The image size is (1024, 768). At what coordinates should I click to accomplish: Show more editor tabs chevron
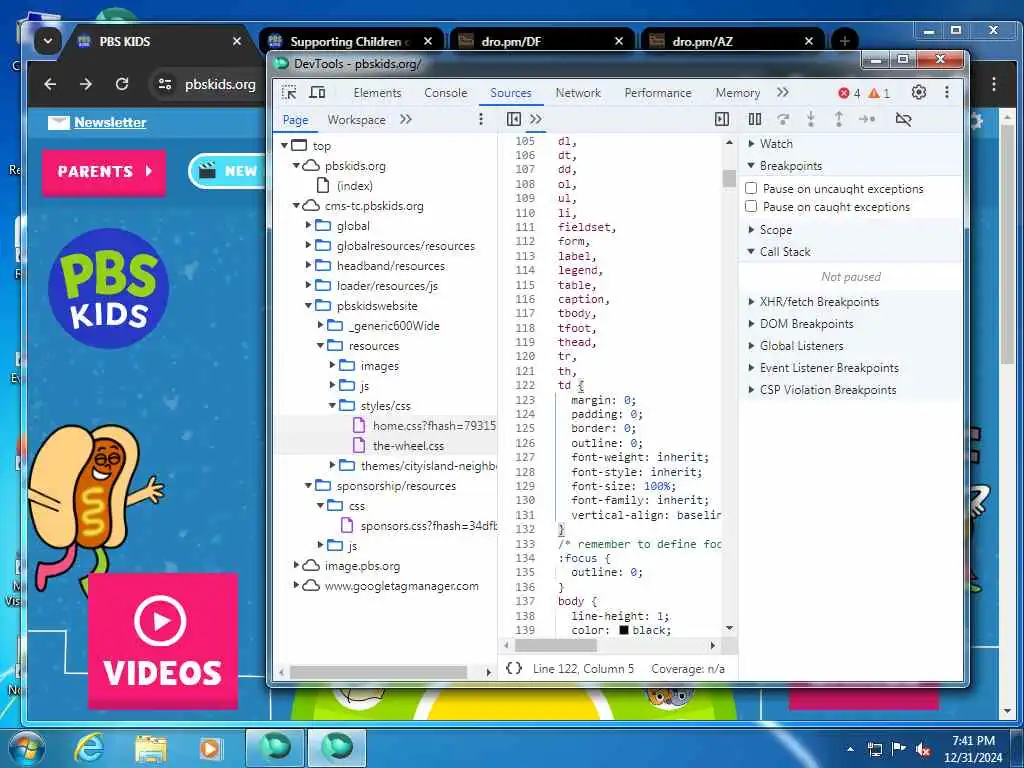[x=536, y=119]
